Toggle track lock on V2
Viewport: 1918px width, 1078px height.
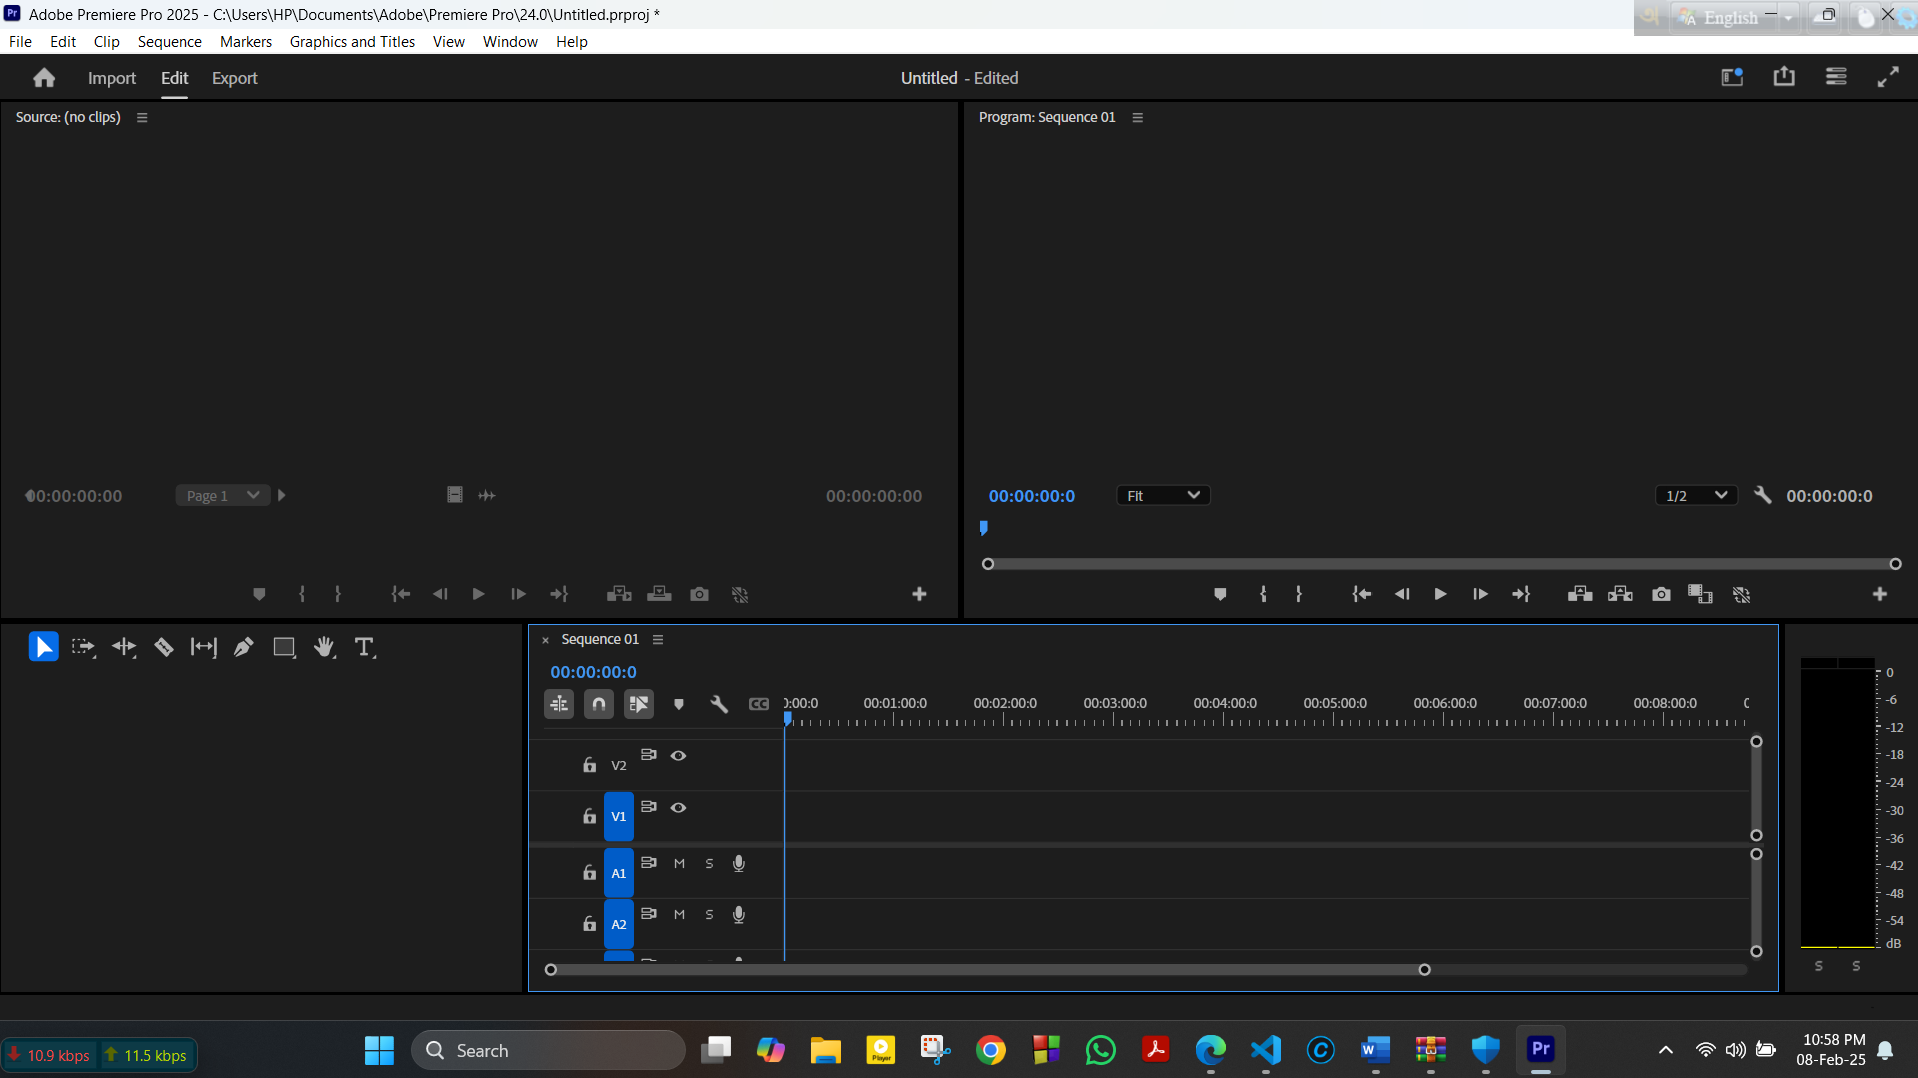click(x=590, y=765)
